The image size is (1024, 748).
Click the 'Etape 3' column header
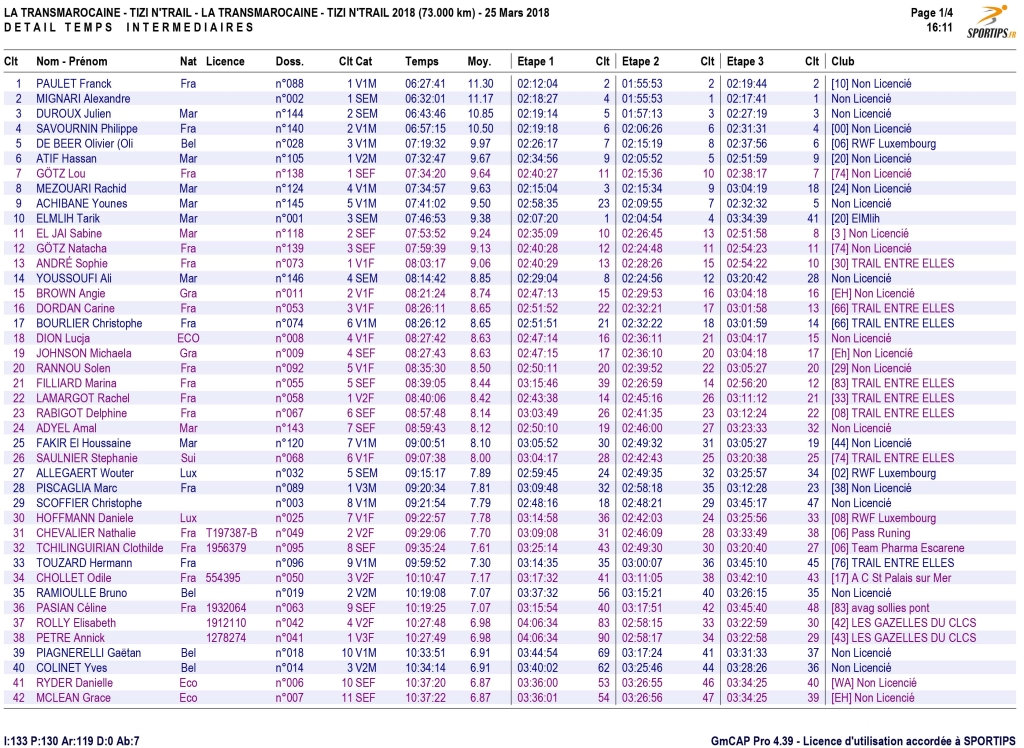pos(746,62)
